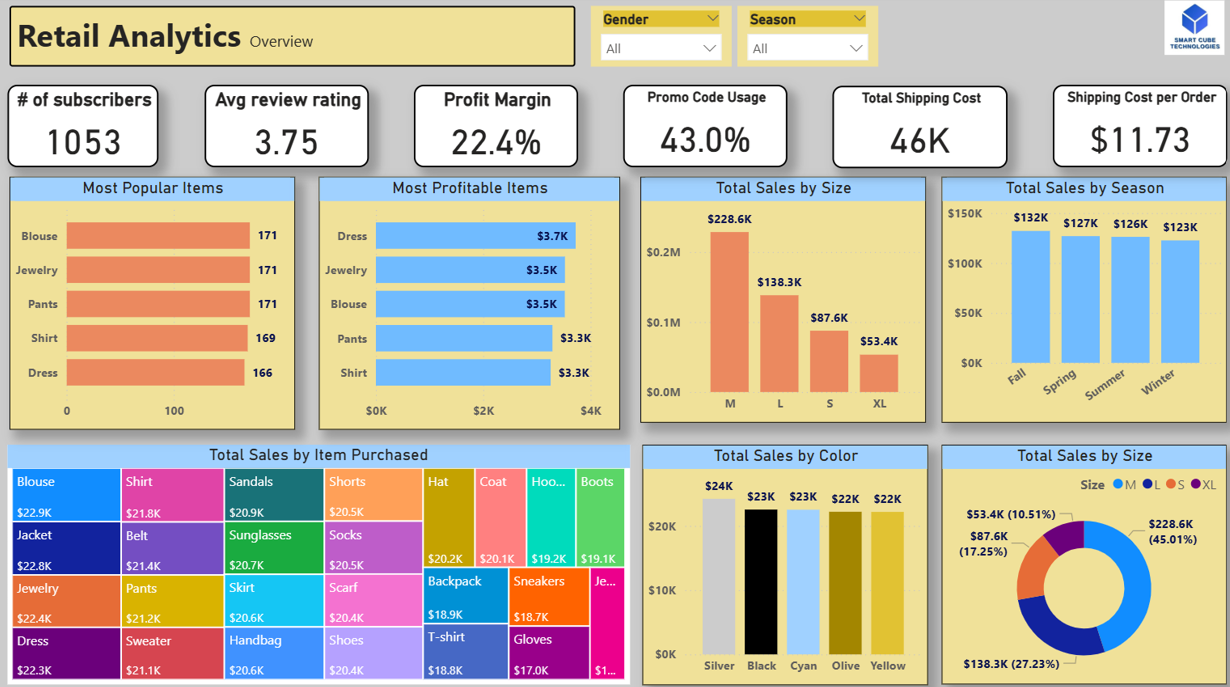1230x687 pixels.
Task: Select the Silver bar in Sales by Color
Action: click(718, 576)
